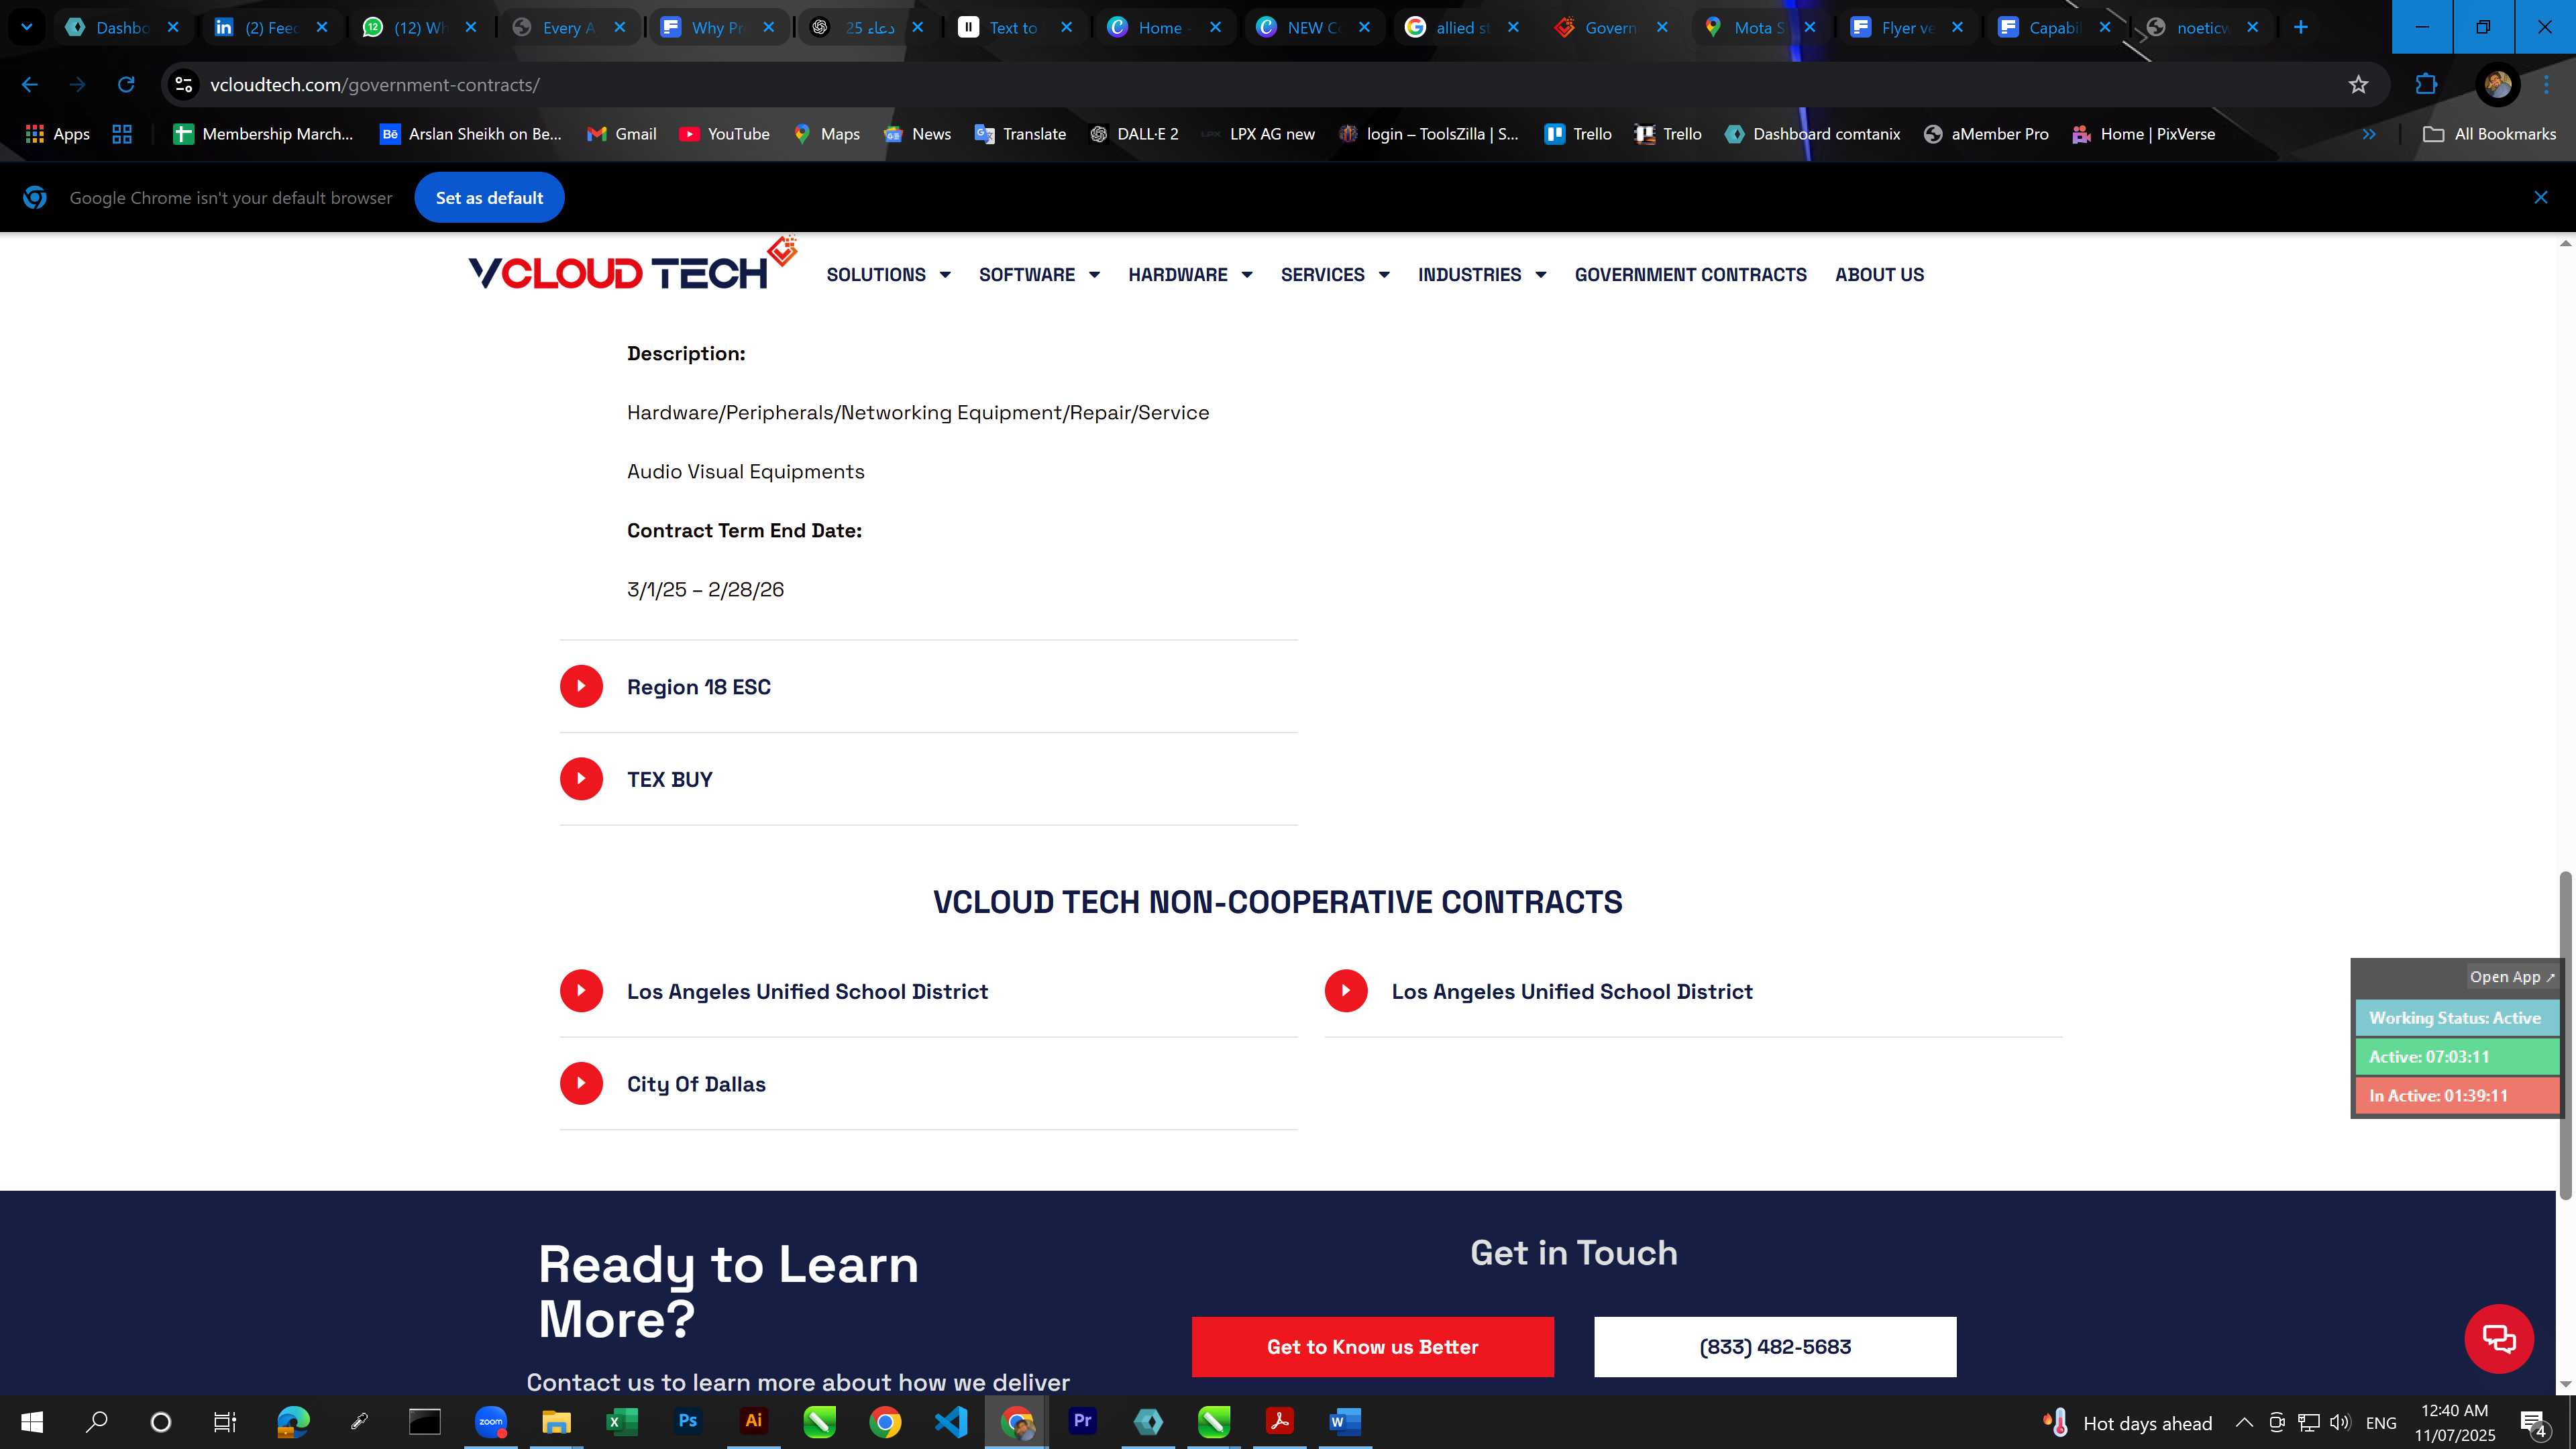Switch to the WhatsApp tab
The image size is (2576, 1449).
tap(420, 28)
